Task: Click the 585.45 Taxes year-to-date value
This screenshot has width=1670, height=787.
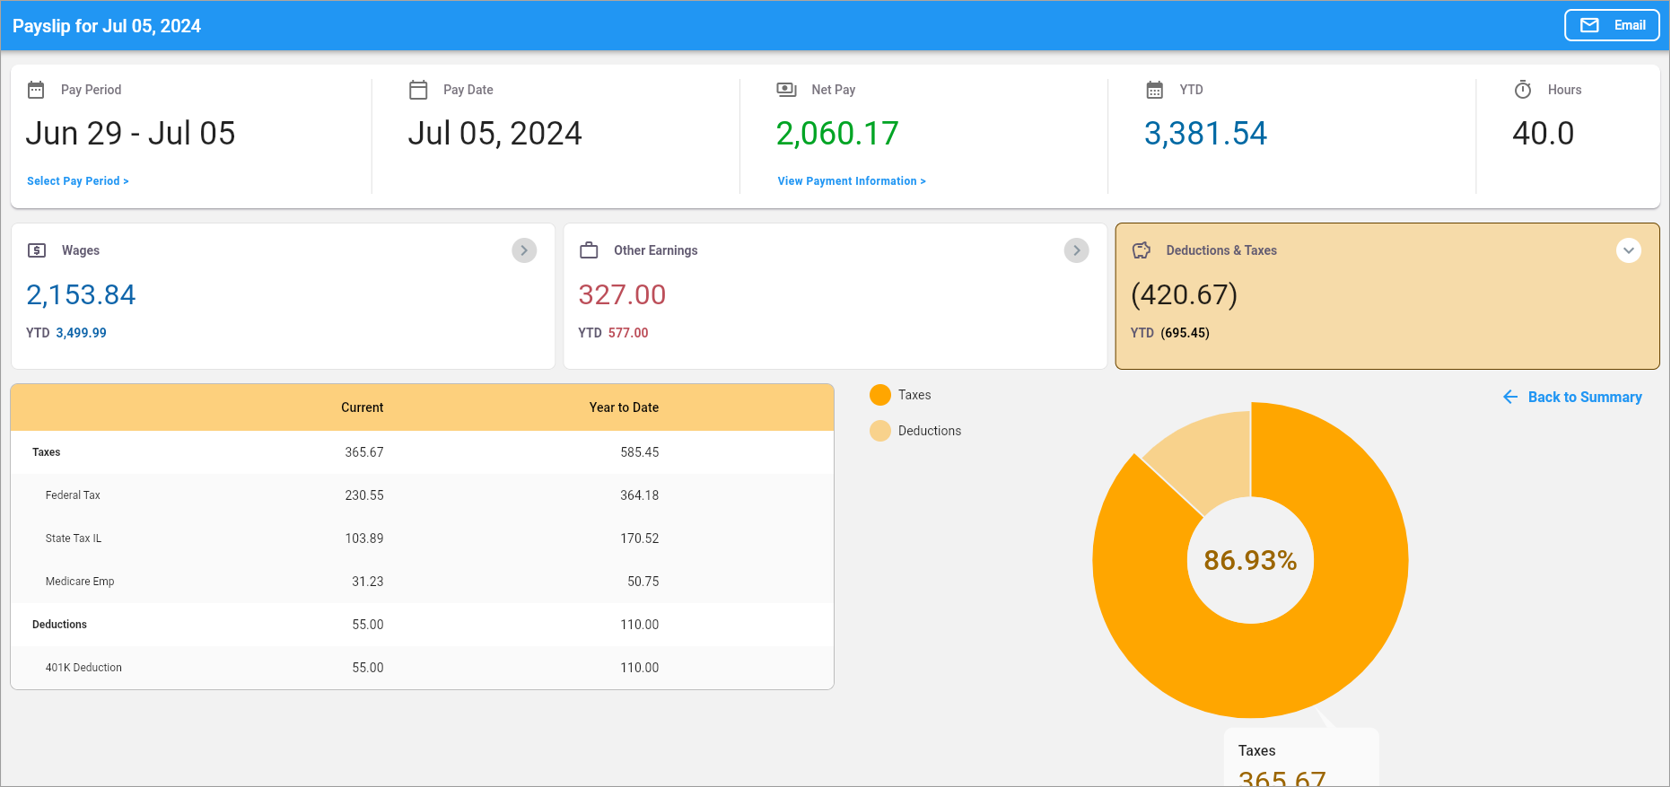Action: point(639,452)
